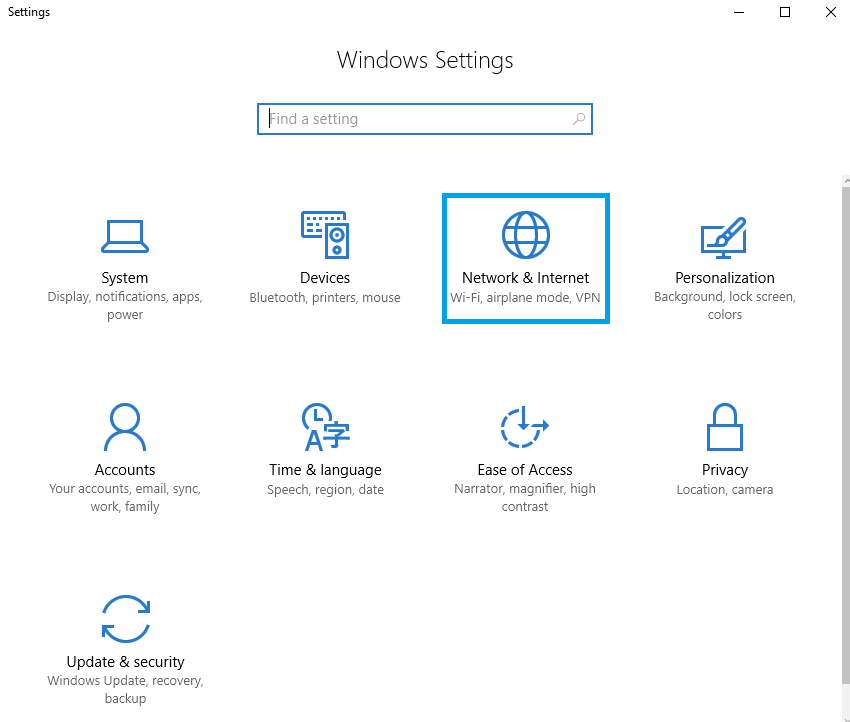Click the Accounts label

tap(125, 470)
